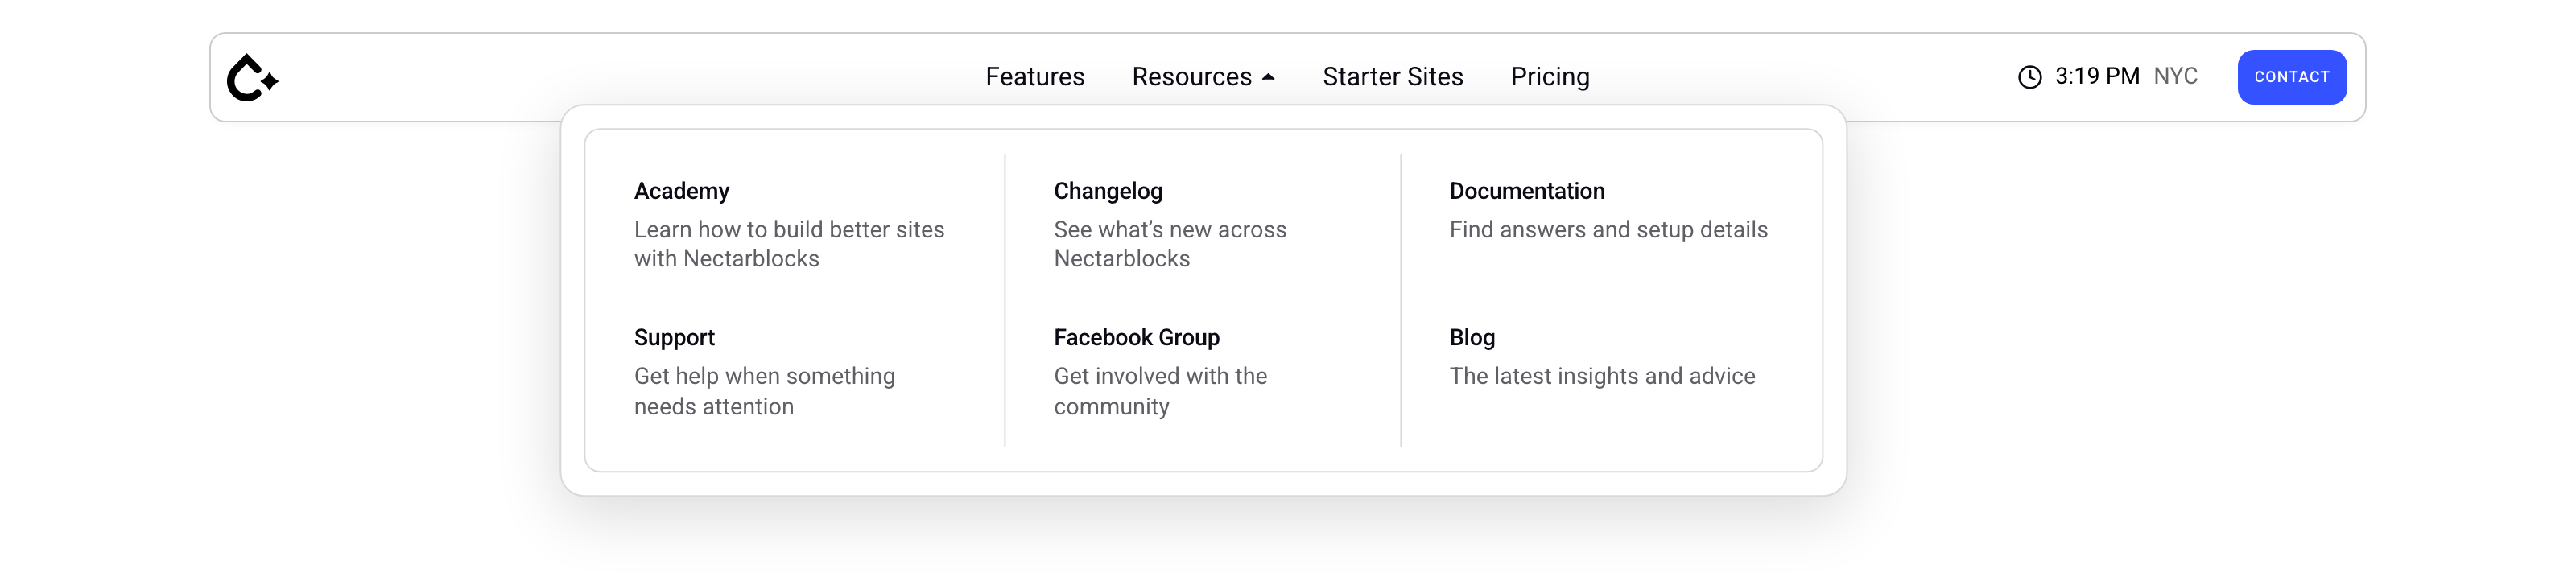Open the Academy link

click(681, 191)
